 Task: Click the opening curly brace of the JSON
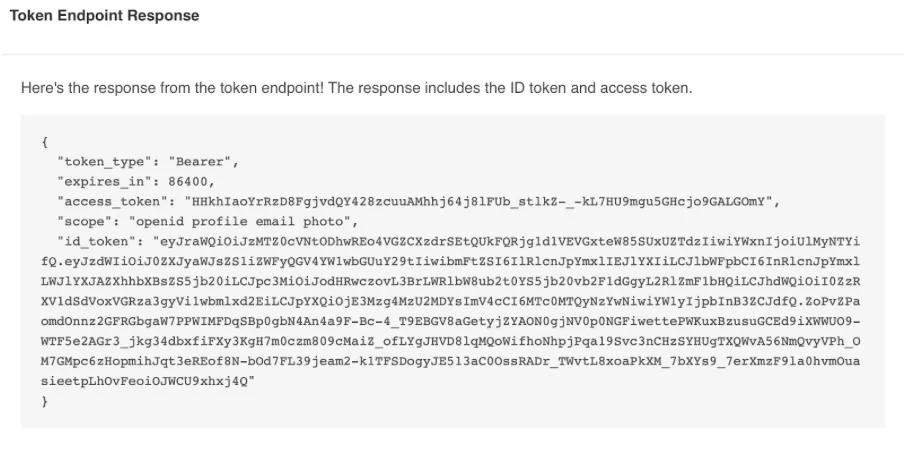pyautogui.click(x=45, y=141)
